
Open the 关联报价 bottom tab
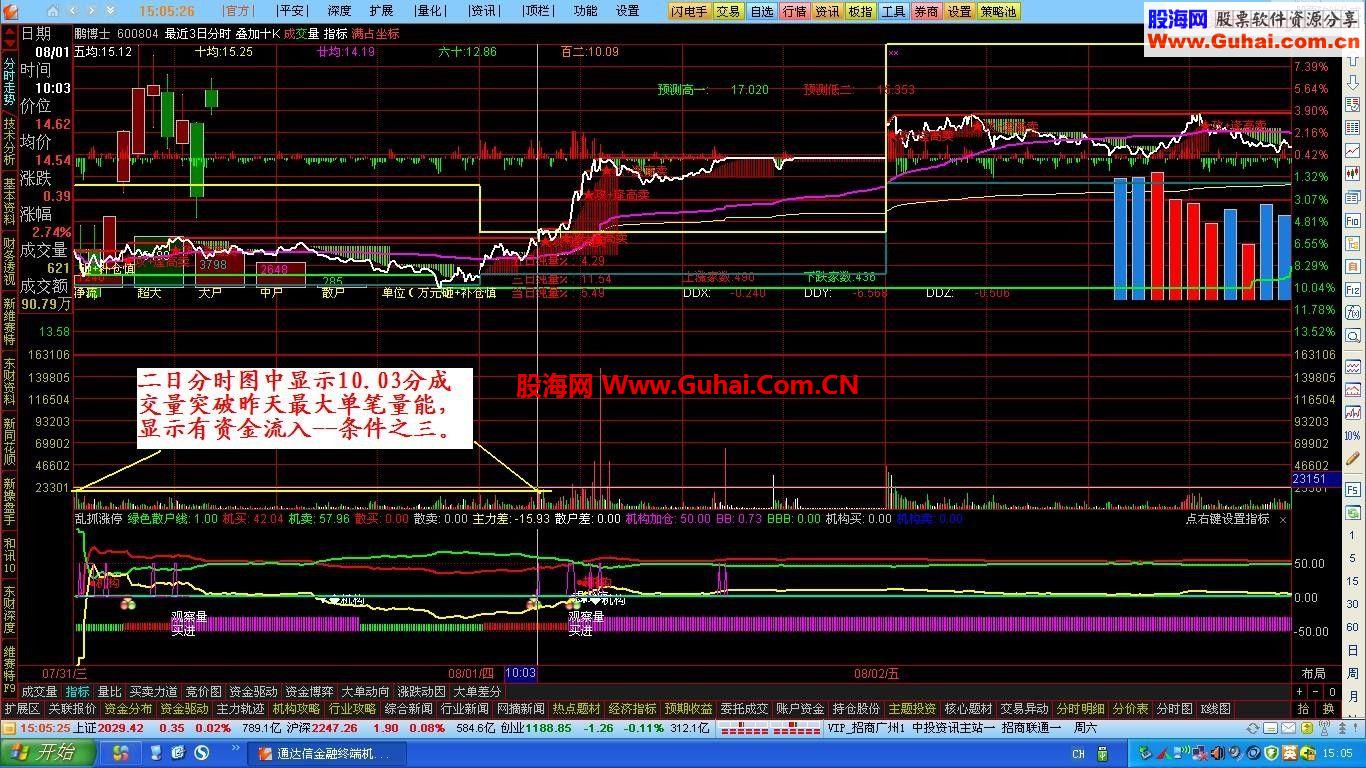[x=72, y=709]
